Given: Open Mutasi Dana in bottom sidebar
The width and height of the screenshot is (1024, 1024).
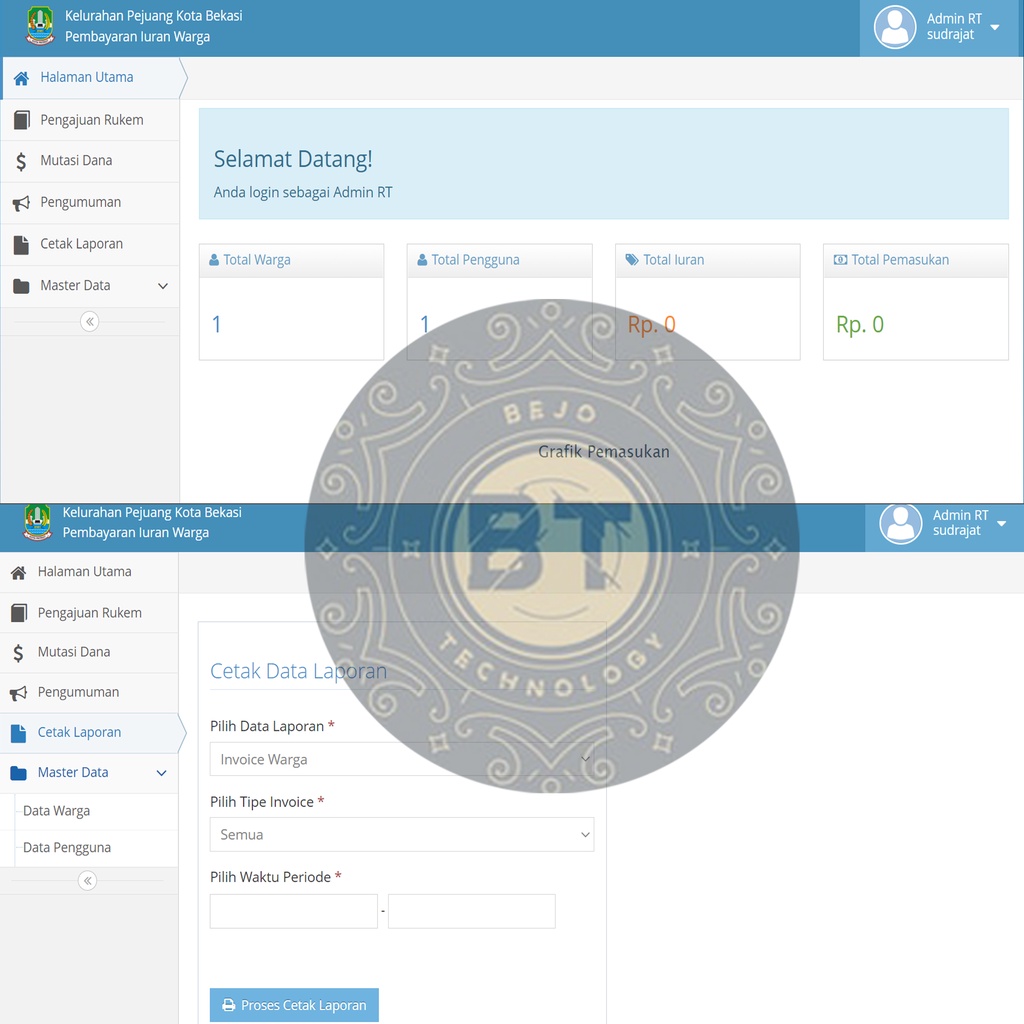Looking at the screenshot, I should click(x=89, y=653).
